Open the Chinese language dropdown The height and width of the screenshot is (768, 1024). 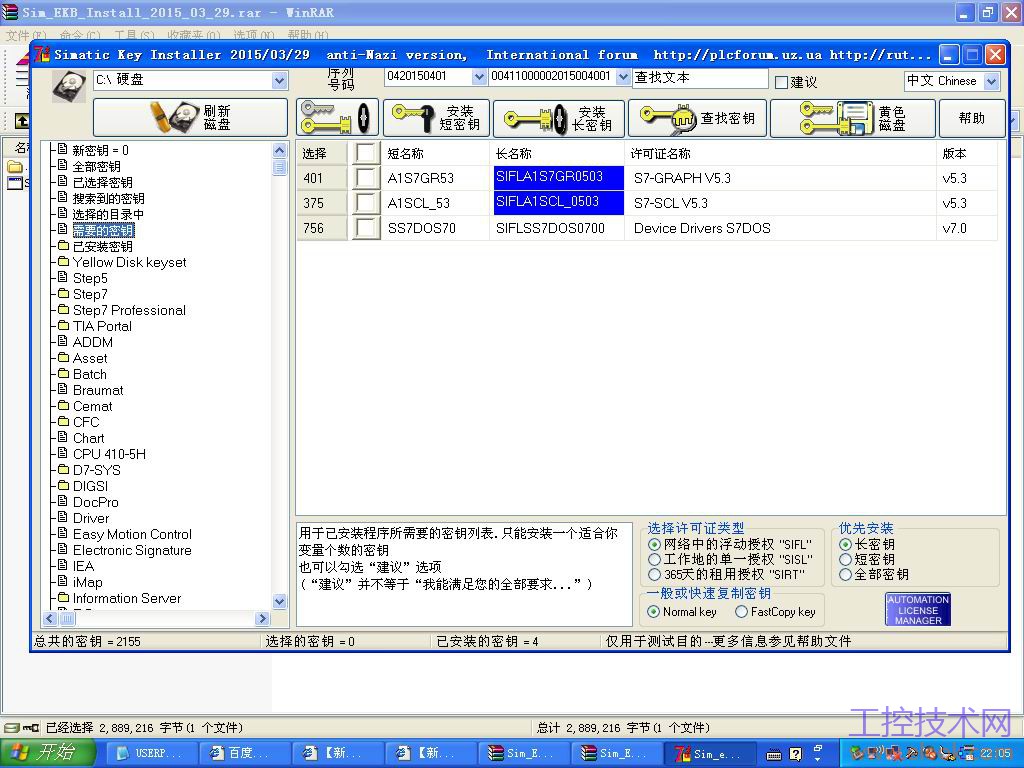tap(991, 81)
